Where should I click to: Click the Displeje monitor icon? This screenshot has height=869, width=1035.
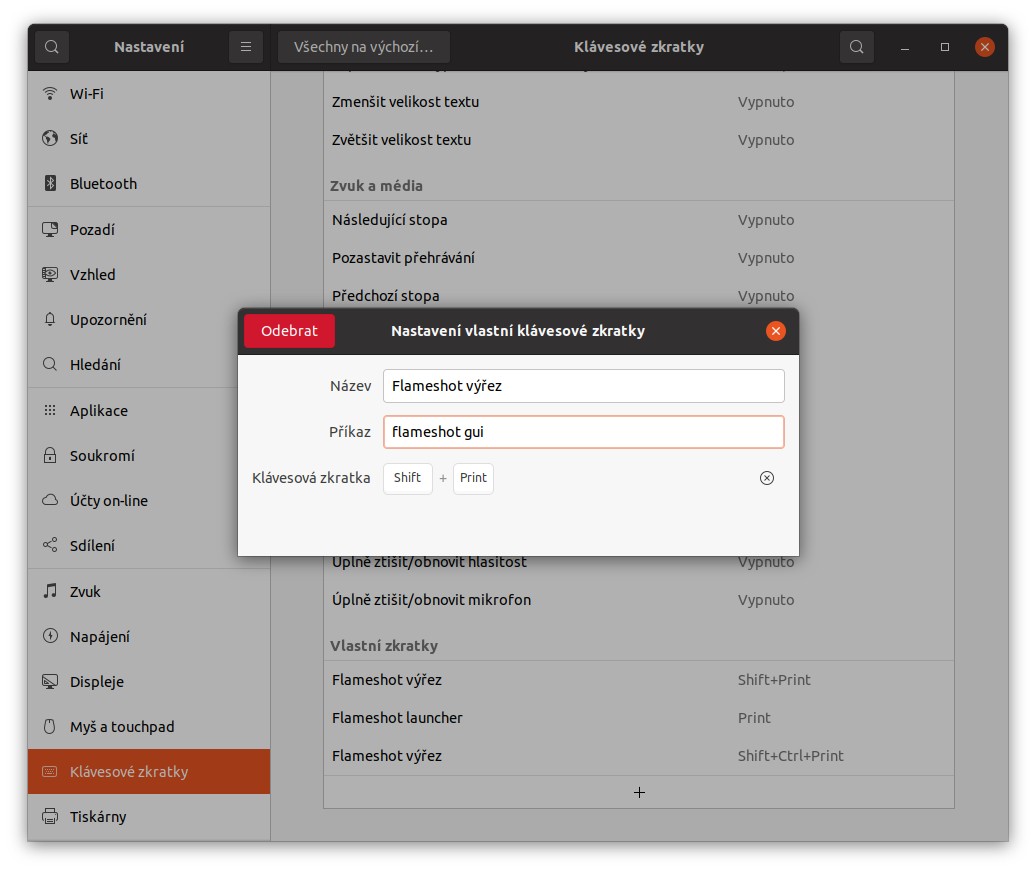click(50, 681)
